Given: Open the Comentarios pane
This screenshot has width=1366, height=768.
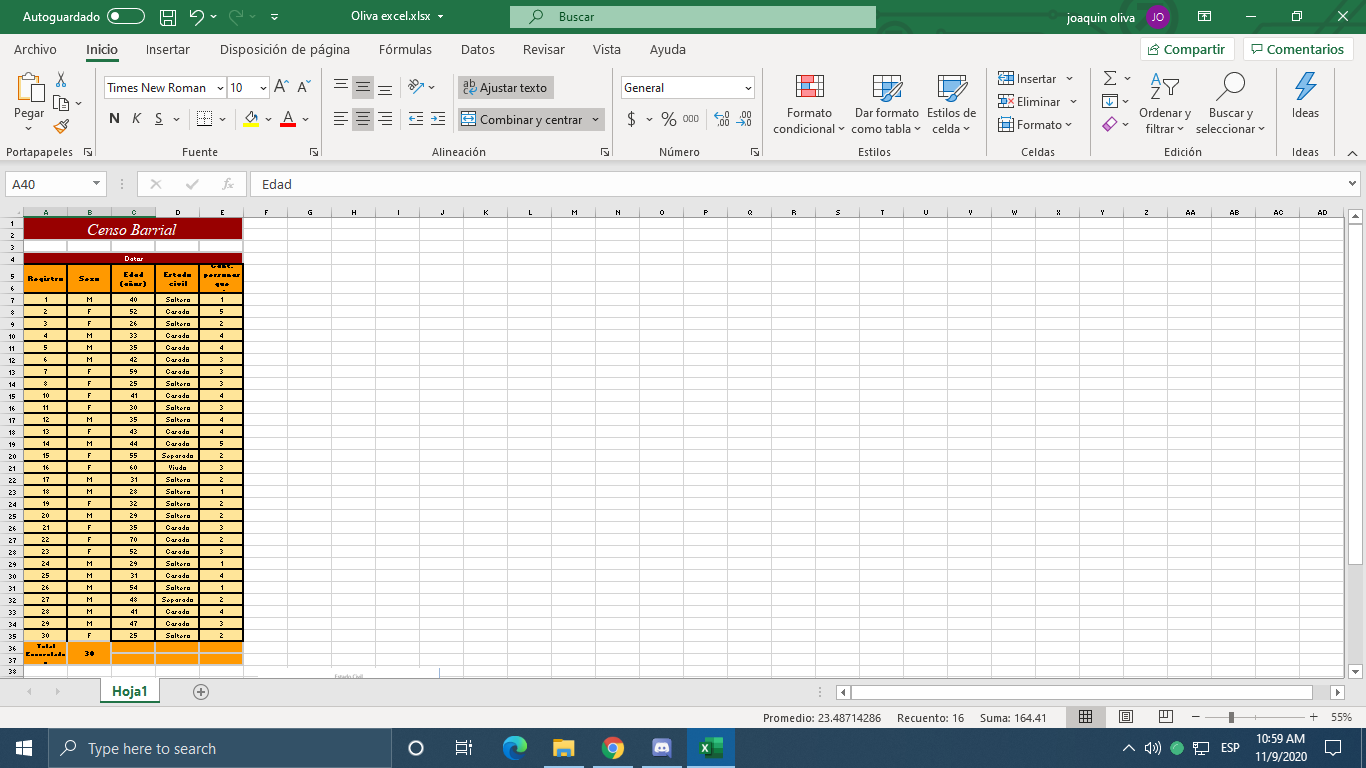Looking at the screenshot, I should (1296, 49).
